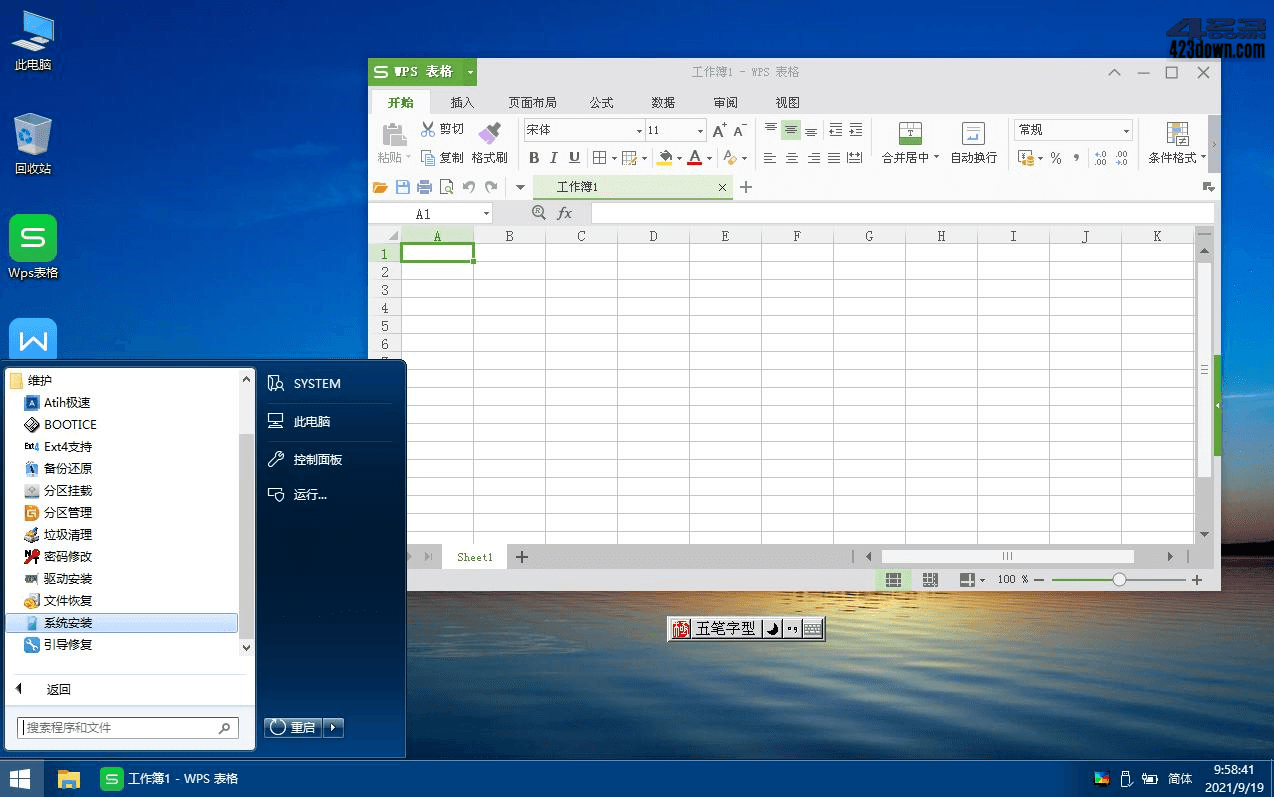This screenshot has width=1274, height=797.
Task: Click the 搜索程序和文件 search box
Action: [x=120, y=728]
